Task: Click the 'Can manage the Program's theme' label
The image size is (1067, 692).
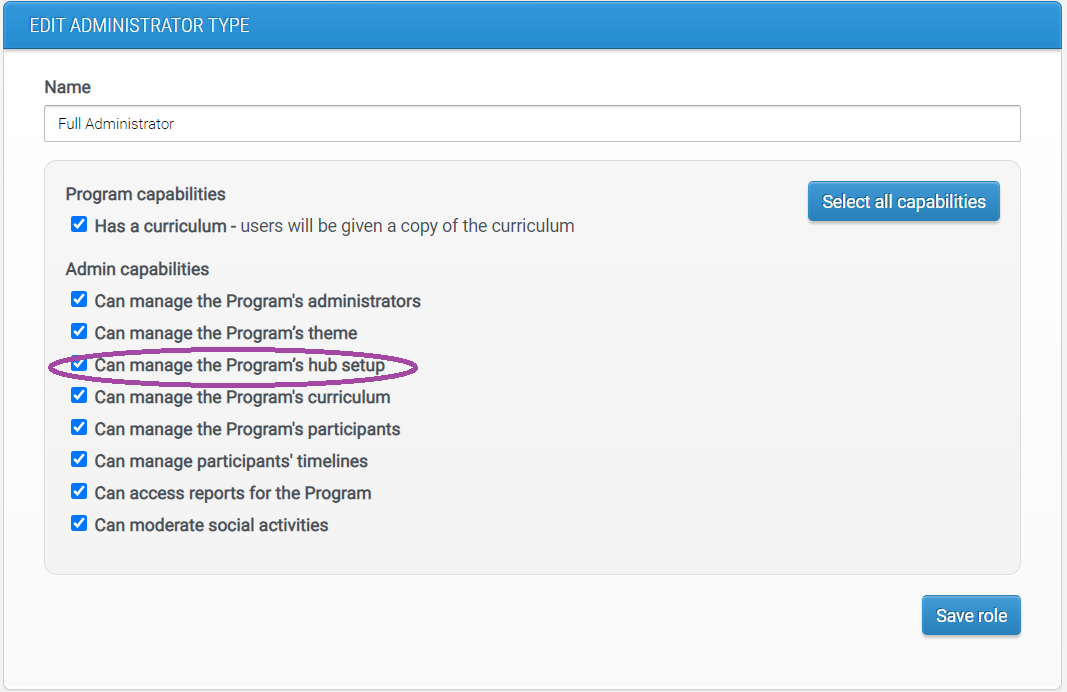Action: (x=225, y=333)
